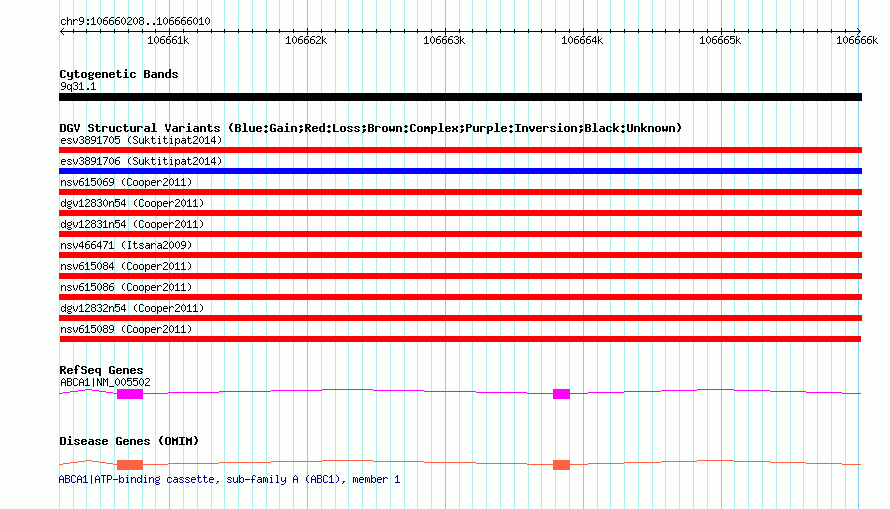Click the blue gain bar for esv3891706
The height and width of the screenshot is (509, 890).
coord(460,171)
